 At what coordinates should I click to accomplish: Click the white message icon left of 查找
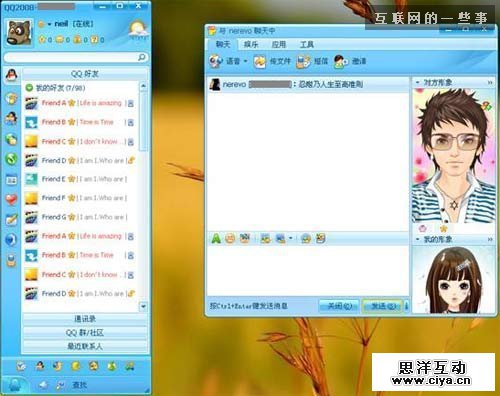tap(44, 385)
